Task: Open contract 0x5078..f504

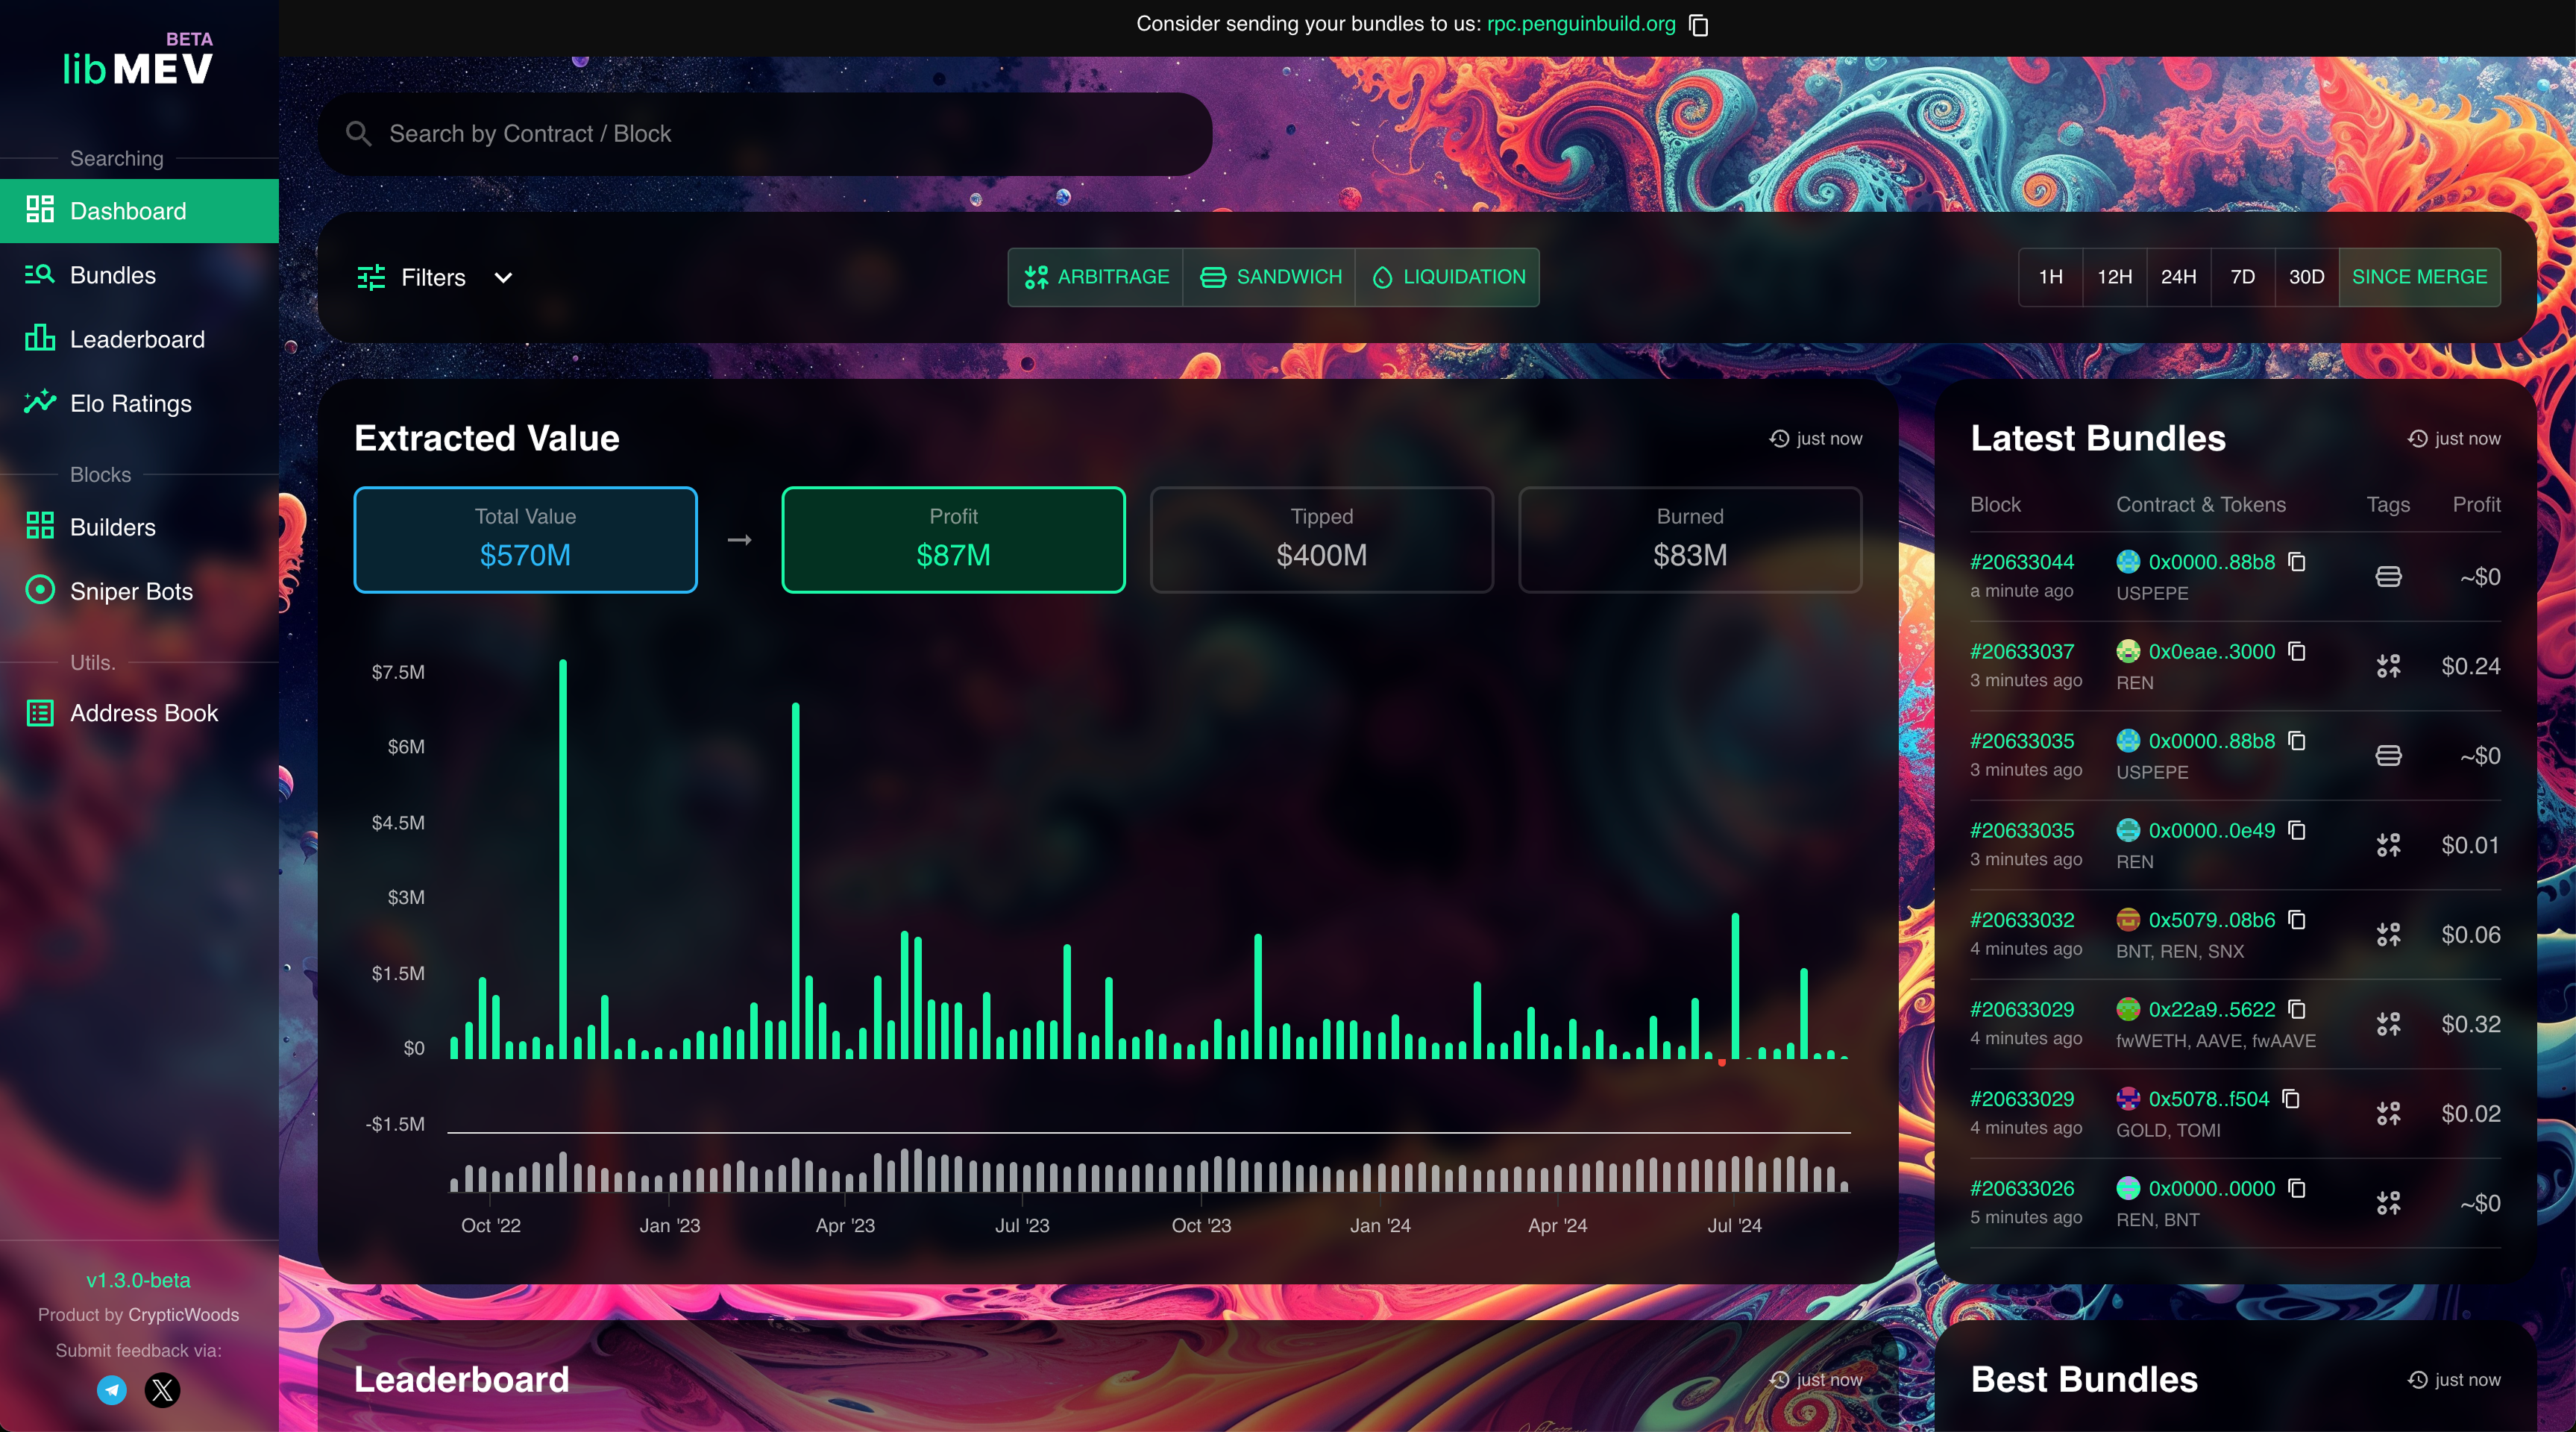Action: (2209, 1099)
